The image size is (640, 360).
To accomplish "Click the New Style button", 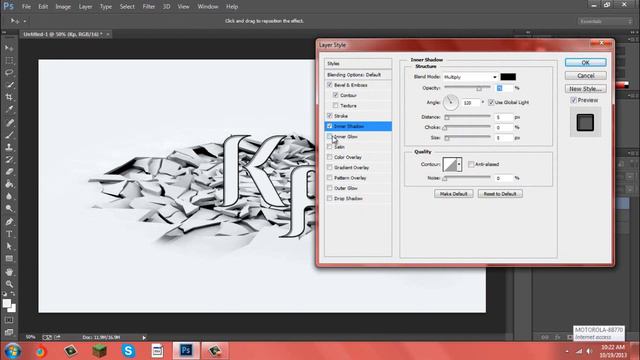I will (x=585, y=89).
